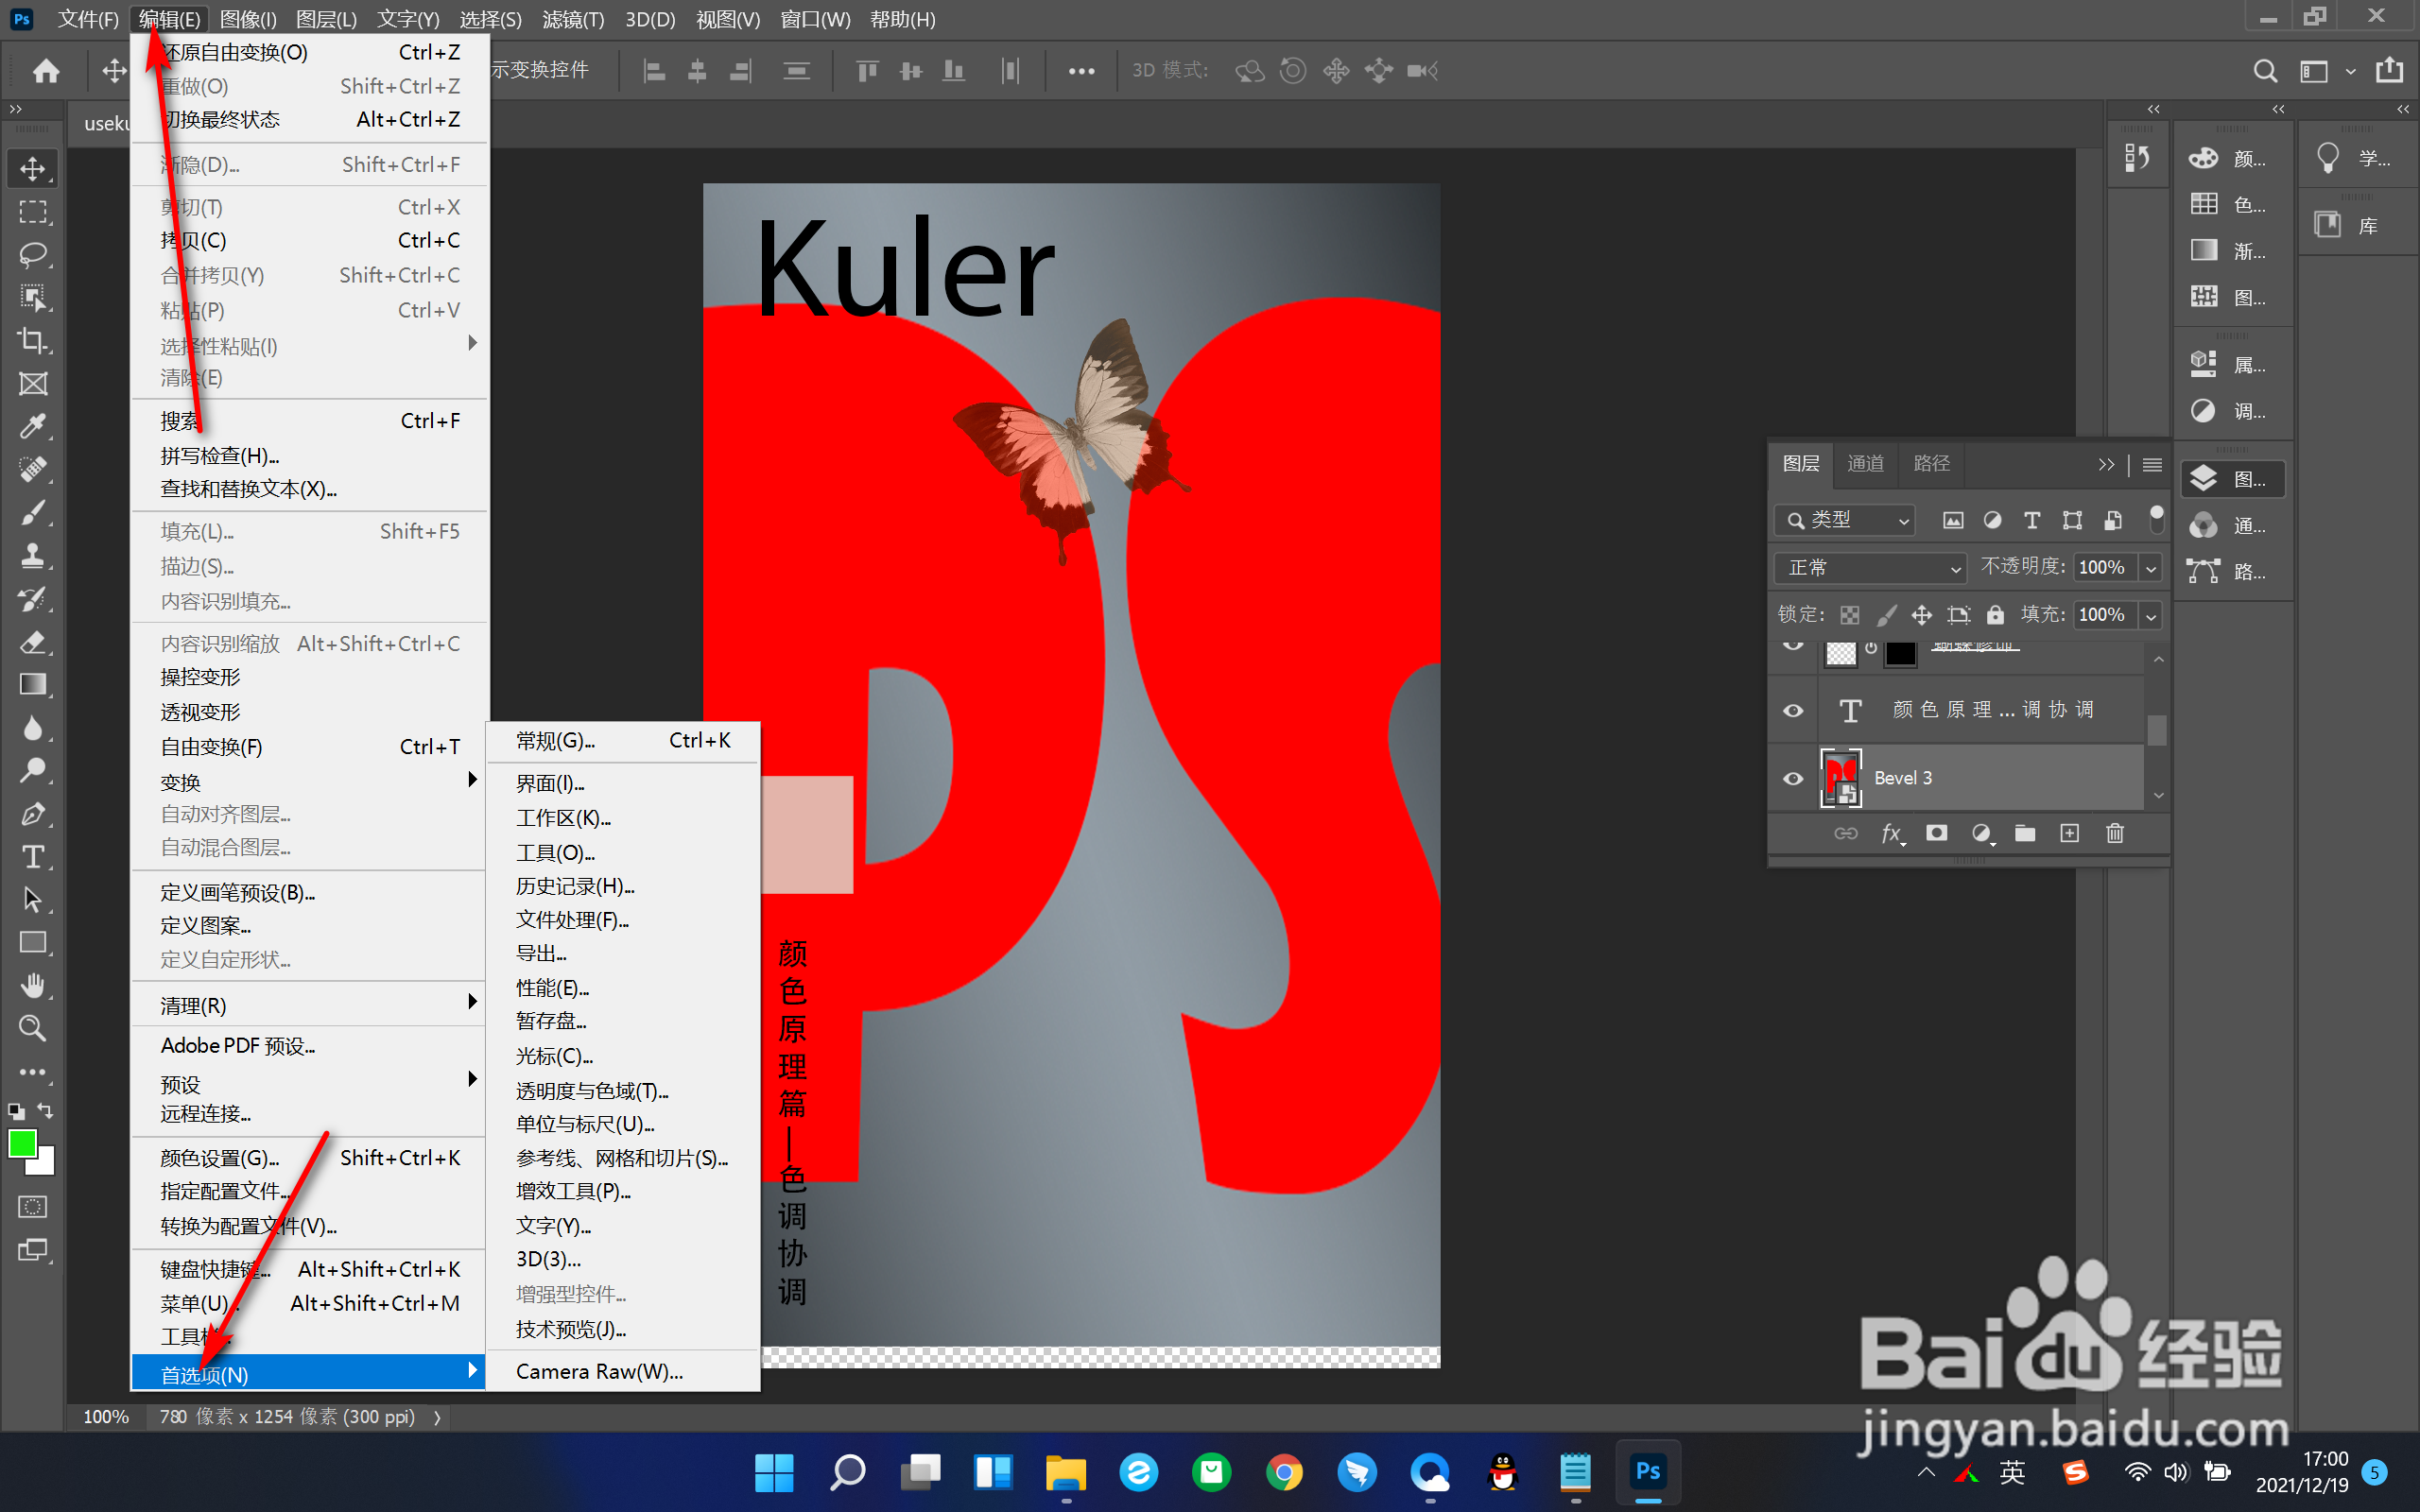Choose 性能(E) from preferences submenu

click(623, 988)
